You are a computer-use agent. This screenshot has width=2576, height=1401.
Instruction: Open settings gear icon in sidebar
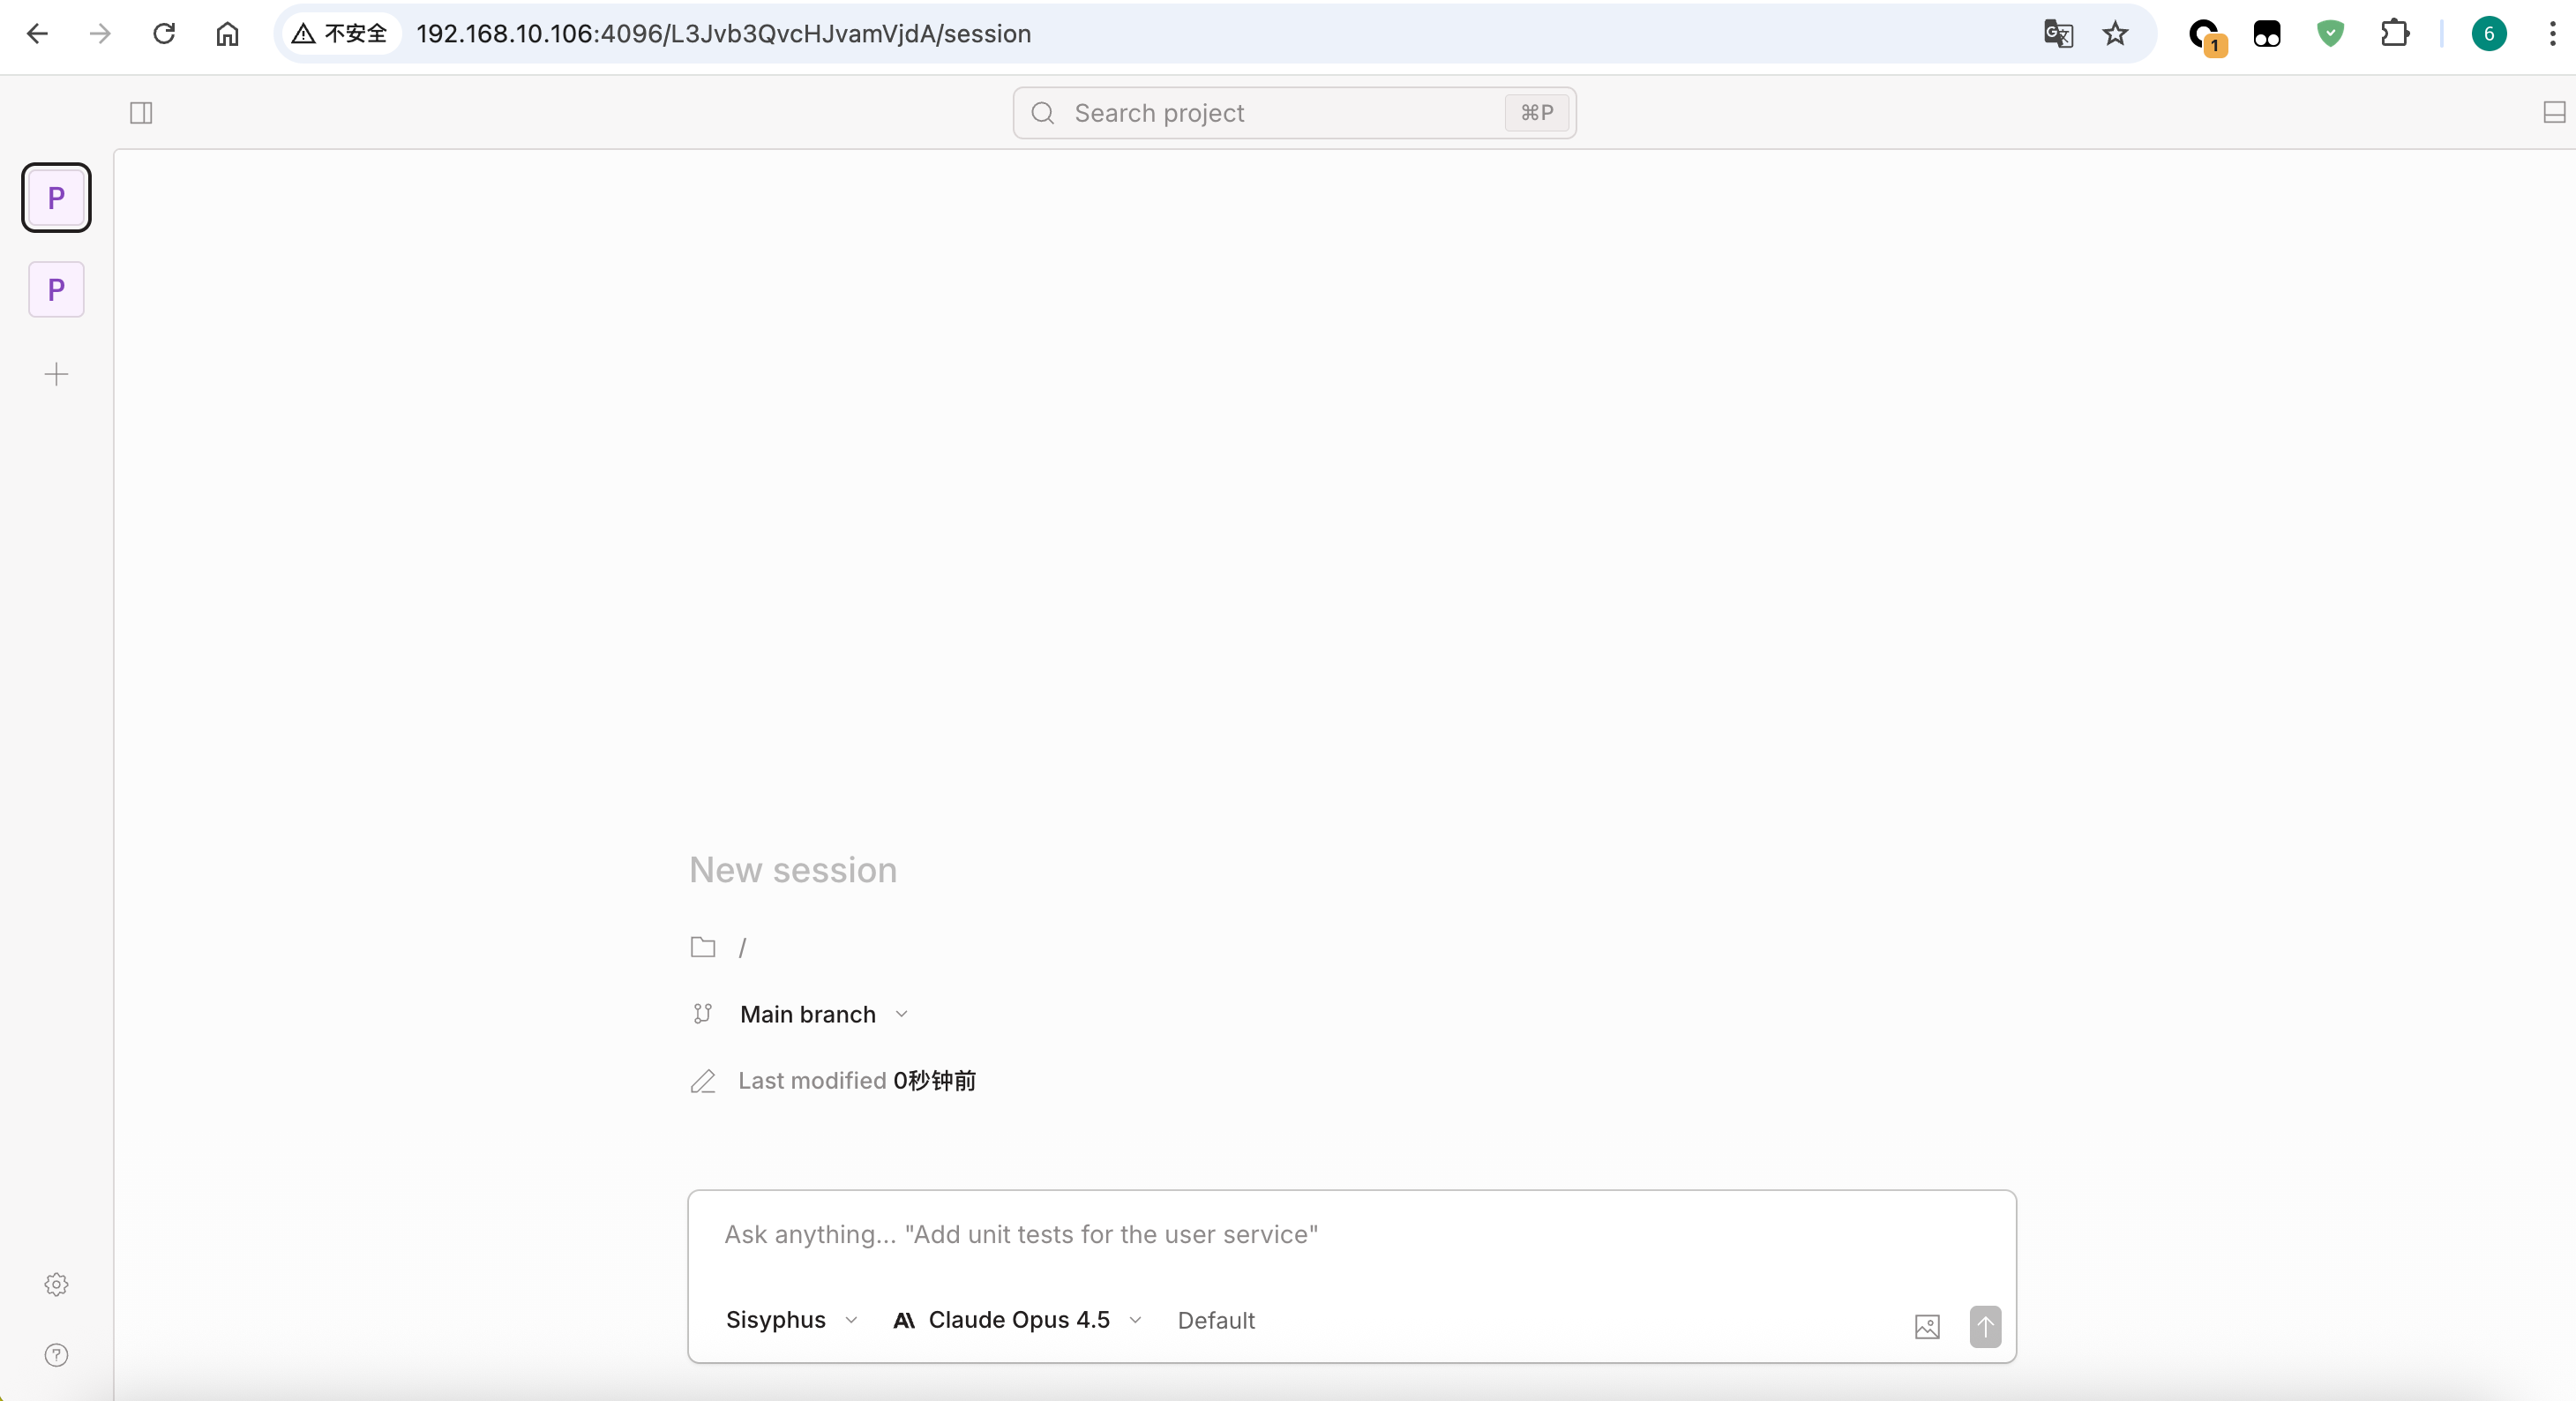click(56, 1284)
